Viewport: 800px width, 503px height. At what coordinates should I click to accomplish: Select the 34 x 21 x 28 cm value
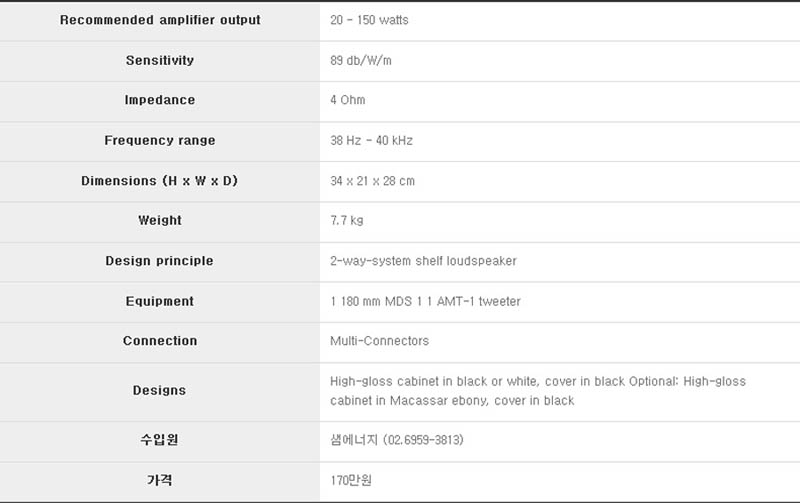(372, 181)
